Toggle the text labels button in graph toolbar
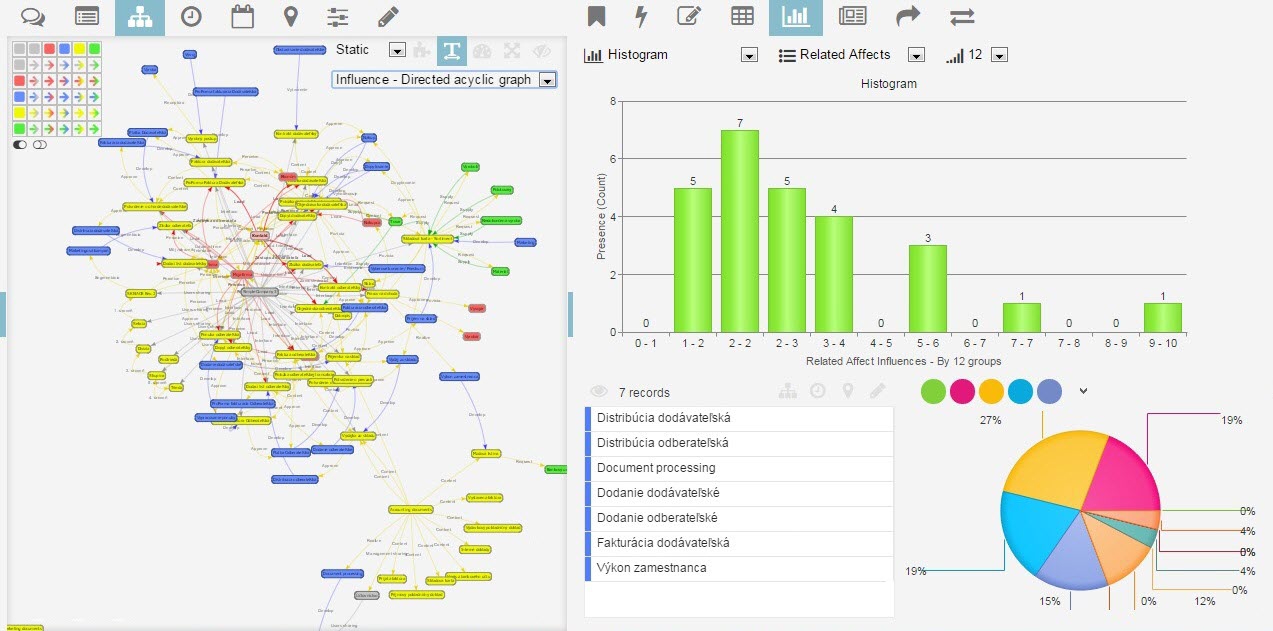 click(453, 50)
